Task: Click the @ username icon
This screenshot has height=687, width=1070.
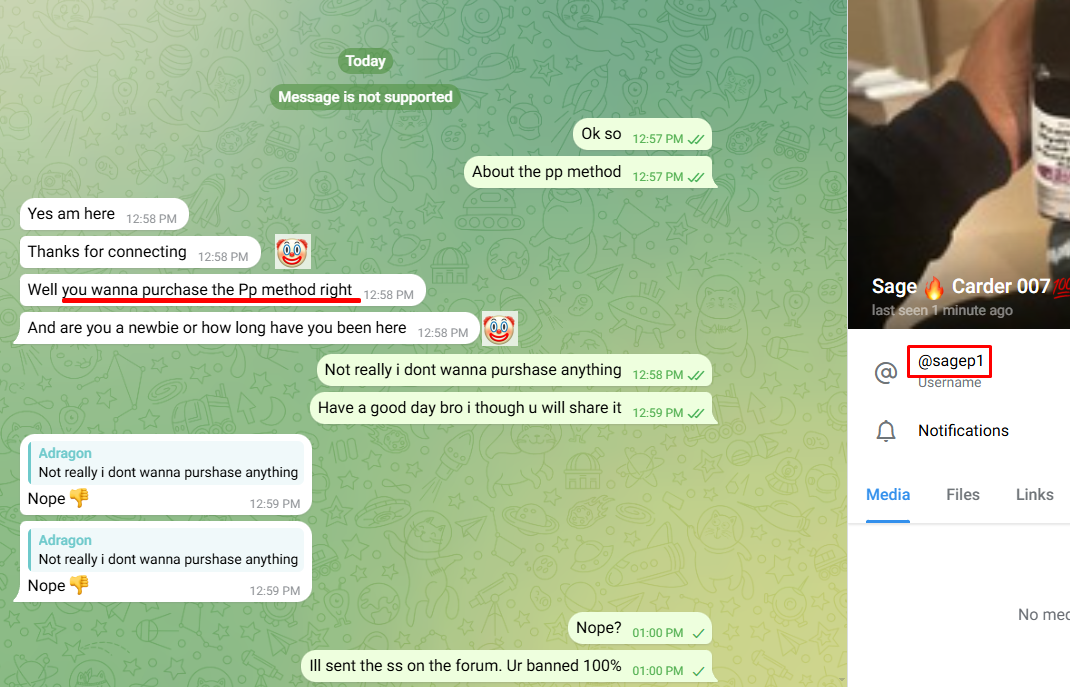Action: (886, 372)
